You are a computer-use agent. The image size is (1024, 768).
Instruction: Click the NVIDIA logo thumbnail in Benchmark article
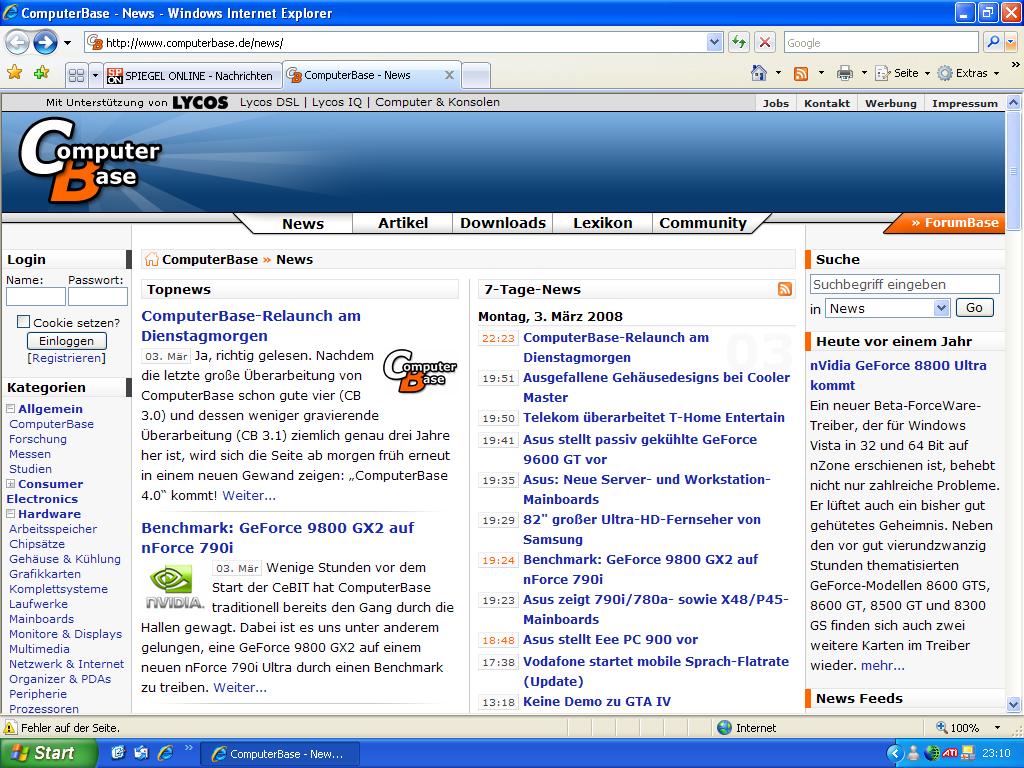[174, 588]
